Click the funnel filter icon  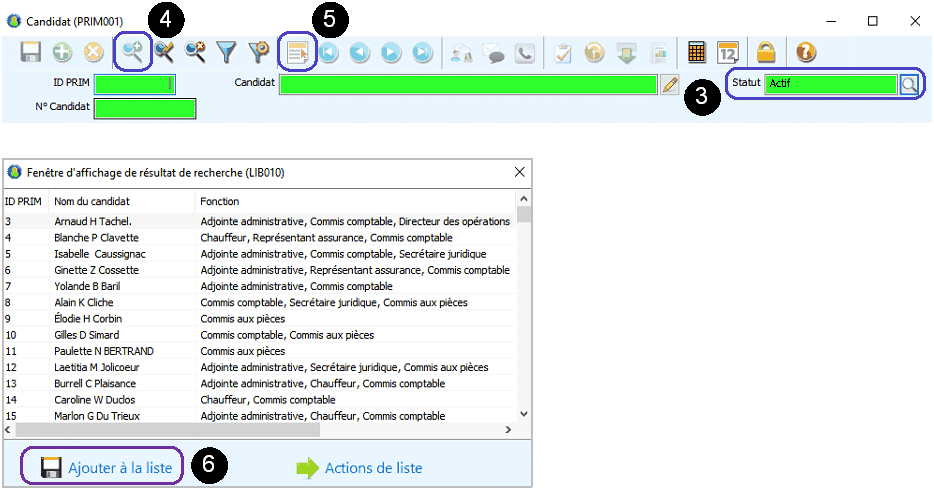227,52
